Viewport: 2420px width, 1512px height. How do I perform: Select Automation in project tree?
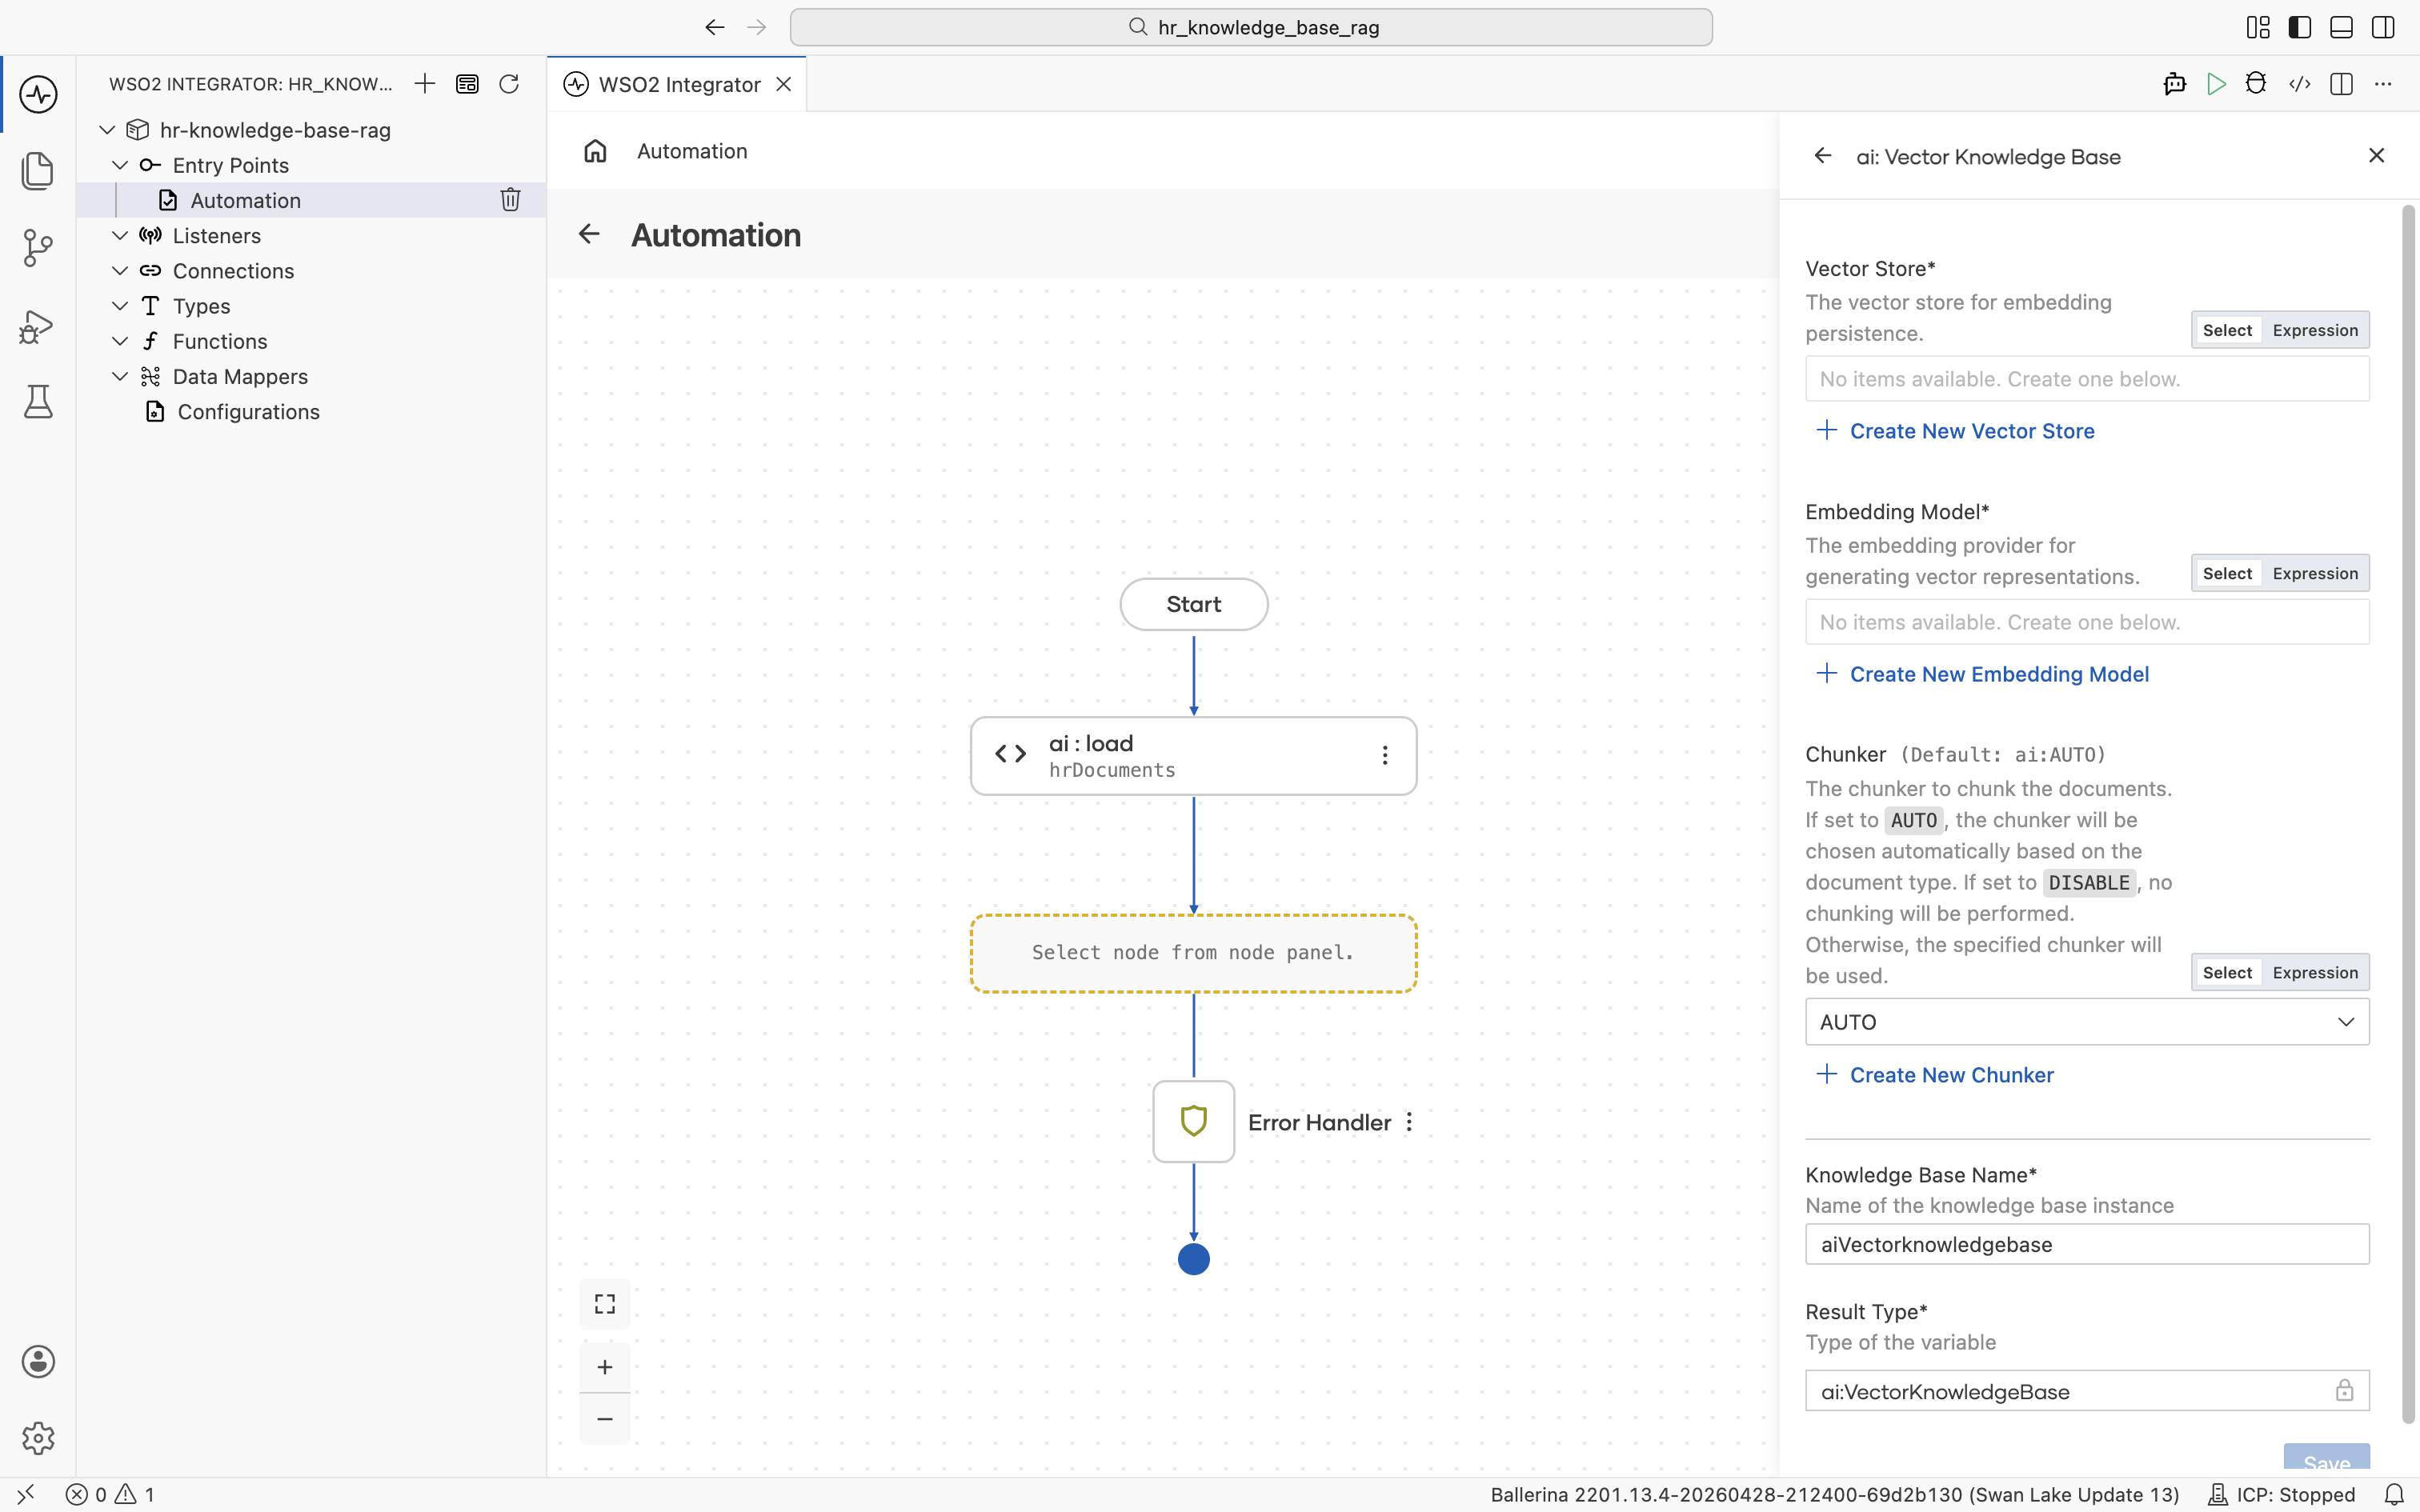point(311,200)
